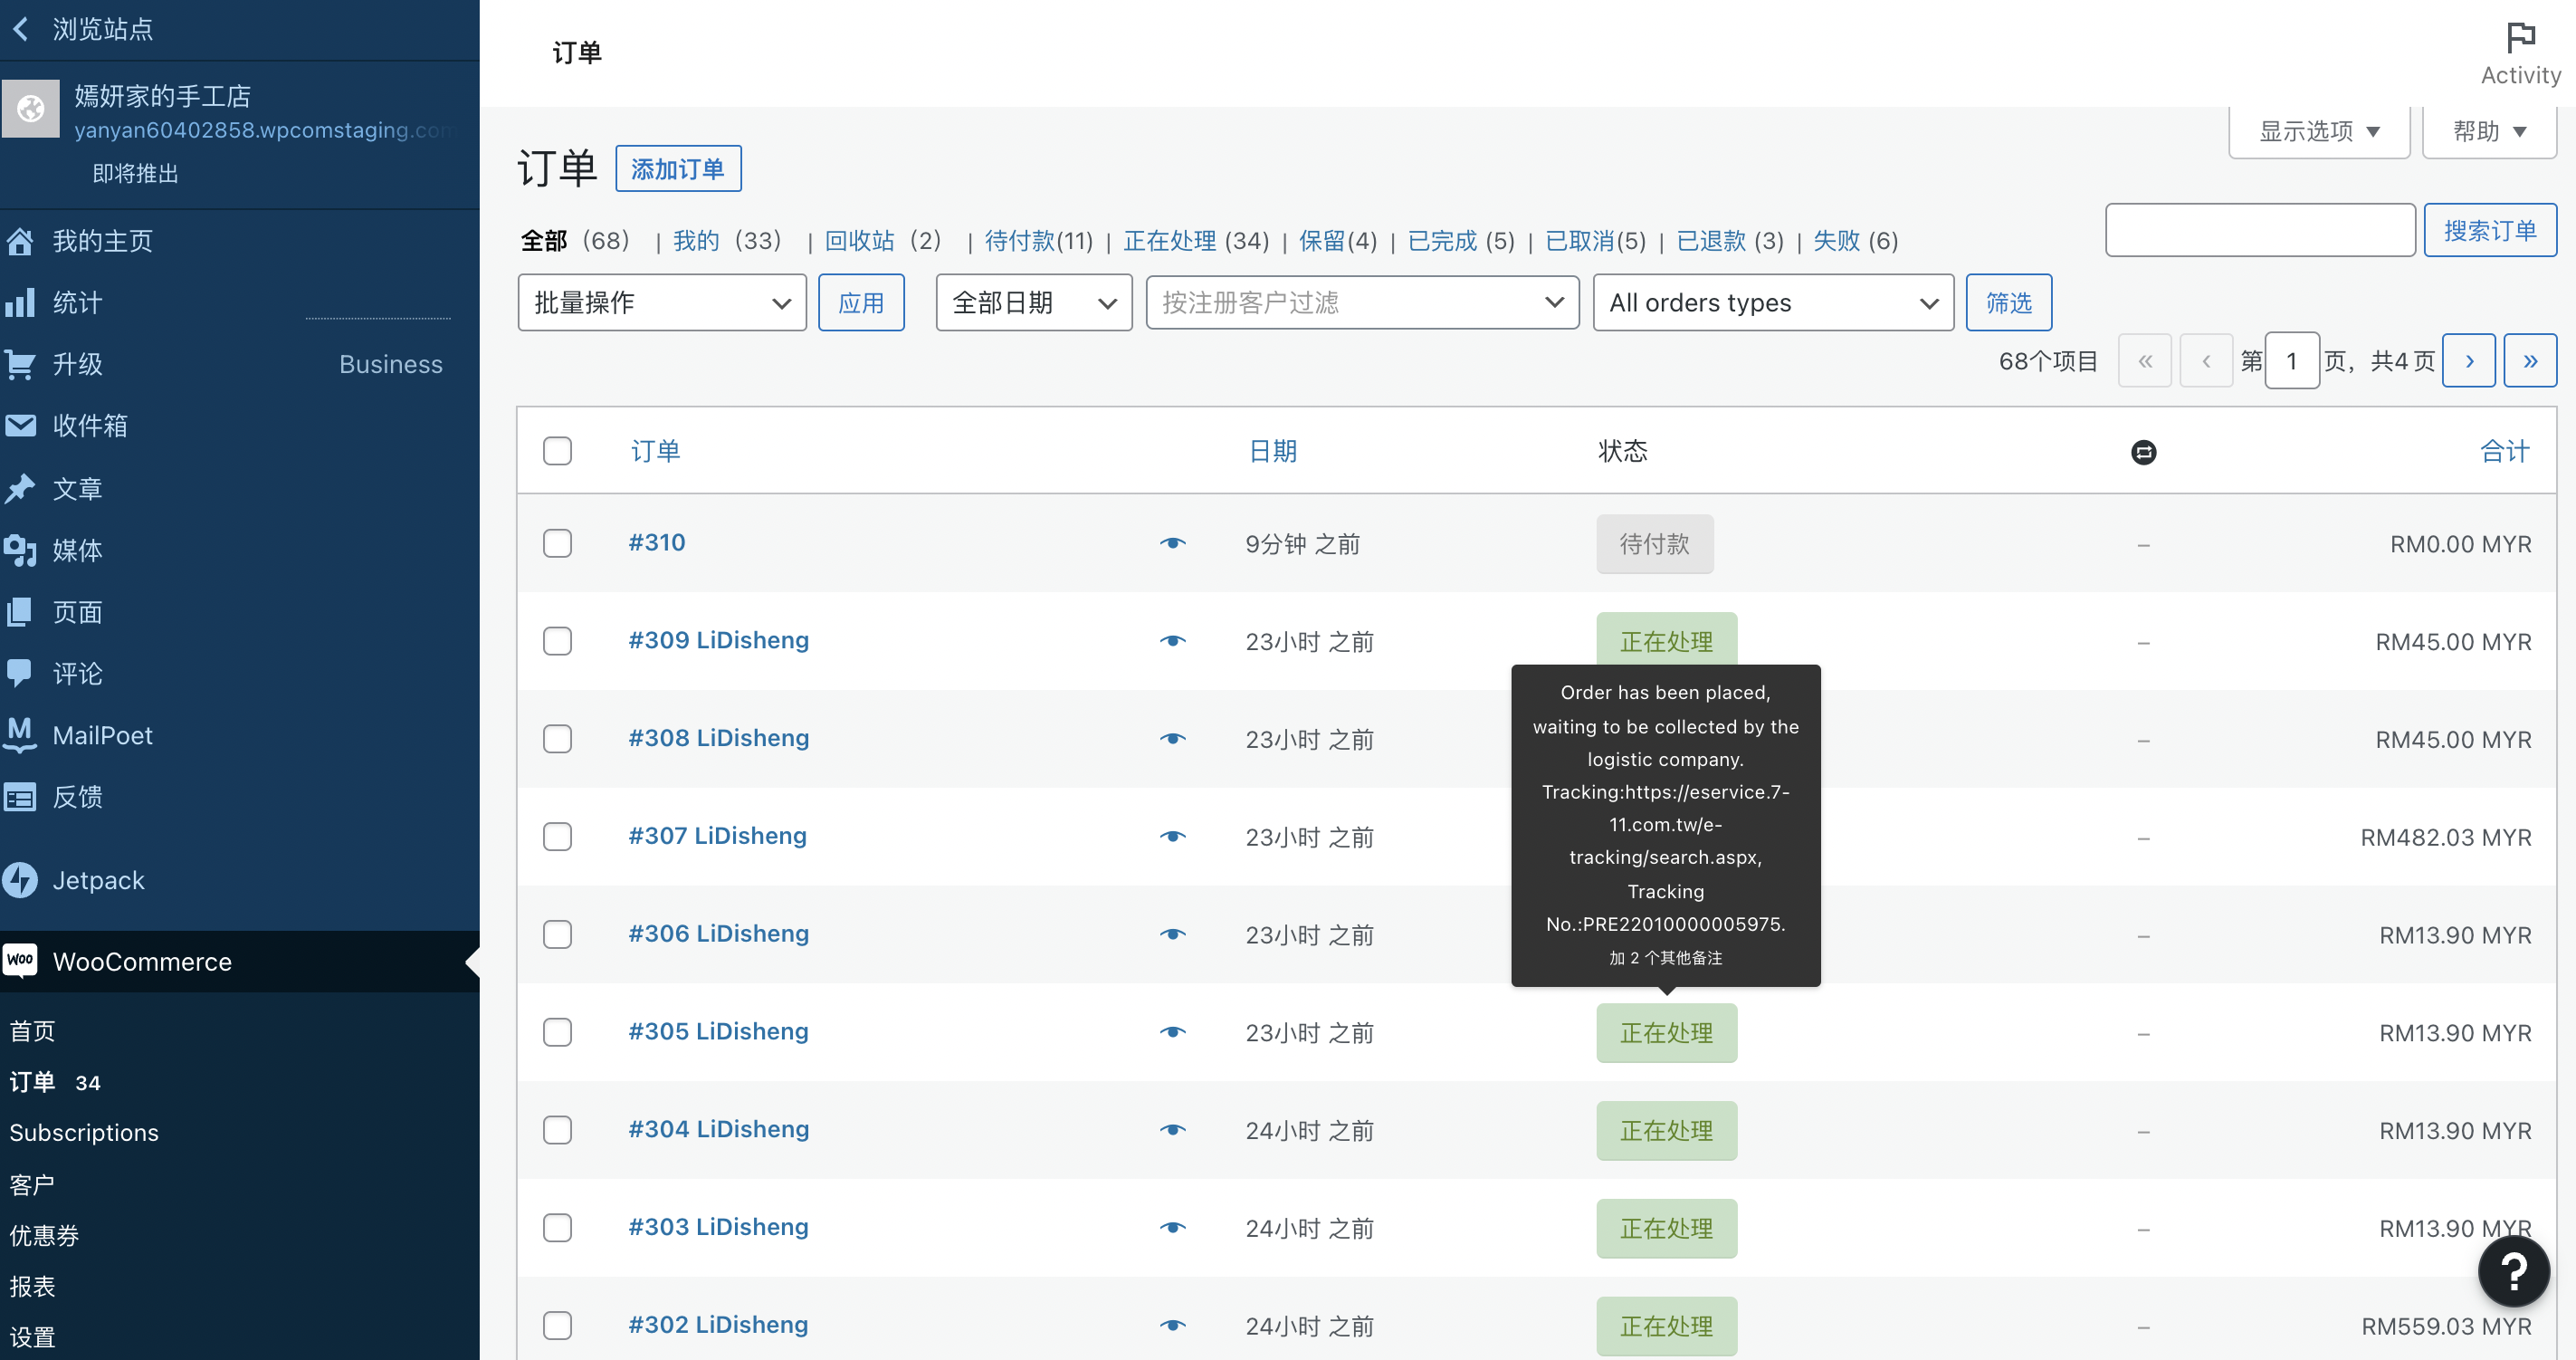
Task: Open the 批量操作 bulk actions dropdown
Action: click(x=662, y=302)
